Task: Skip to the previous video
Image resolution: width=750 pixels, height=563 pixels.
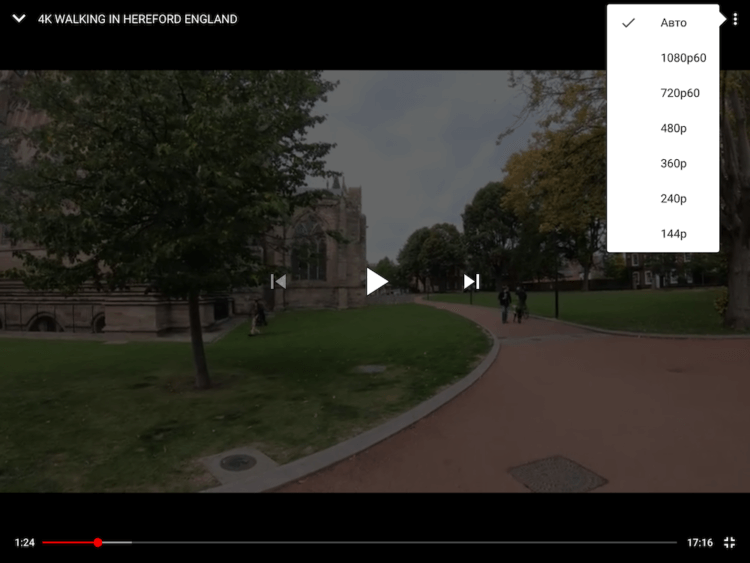Action: (278, 282)
